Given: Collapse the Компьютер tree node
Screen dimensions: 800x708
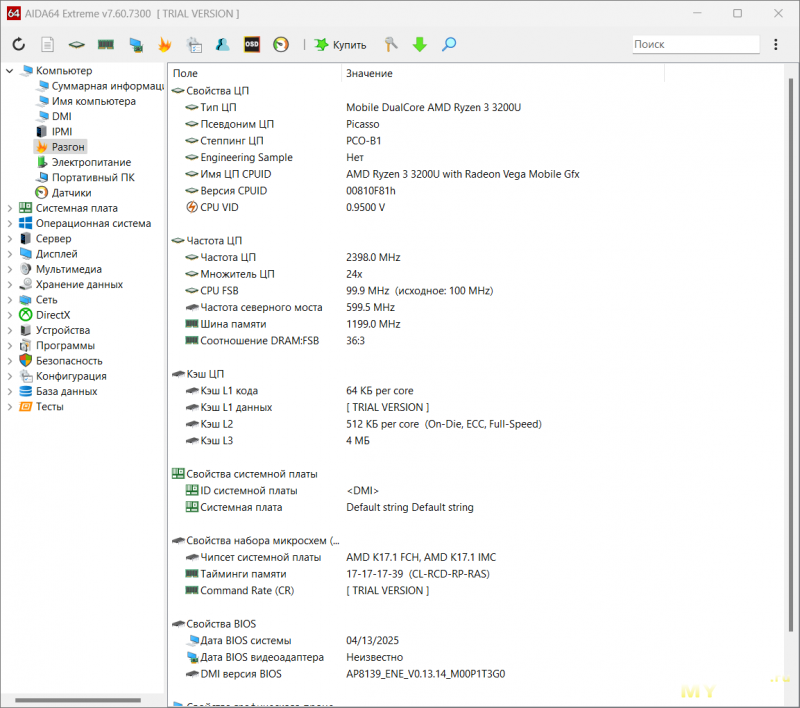Looking at the screenshot, I should point(10,71).
